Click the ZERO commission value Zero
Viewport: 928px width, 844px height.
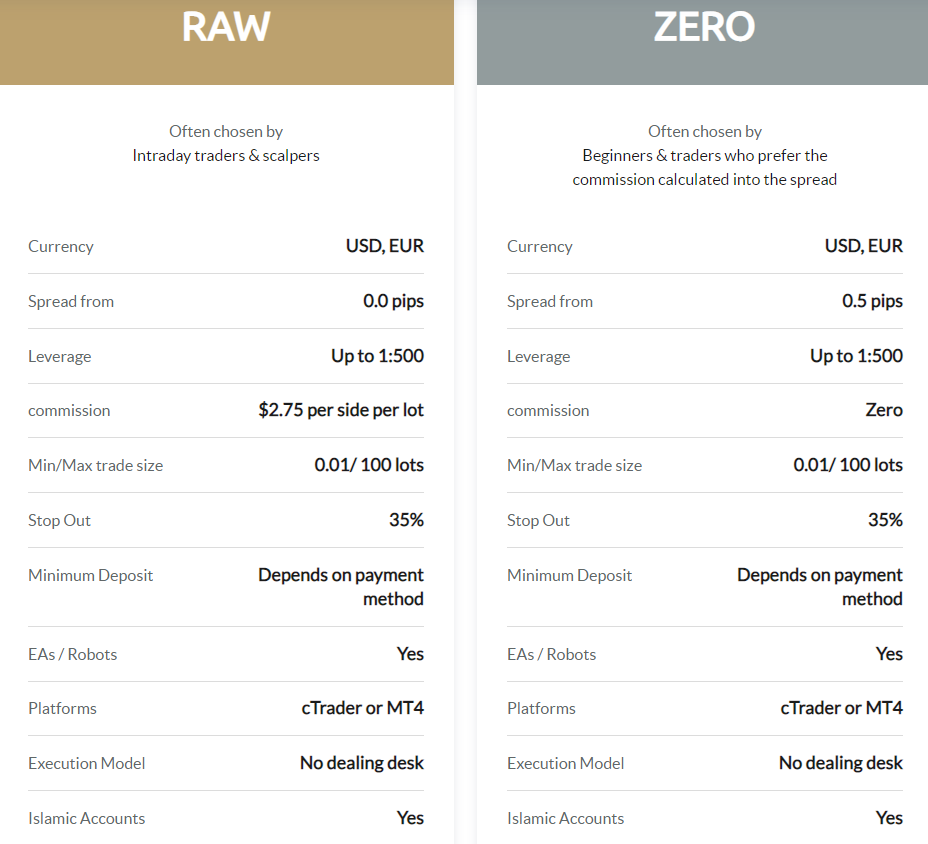coord(884,410)
